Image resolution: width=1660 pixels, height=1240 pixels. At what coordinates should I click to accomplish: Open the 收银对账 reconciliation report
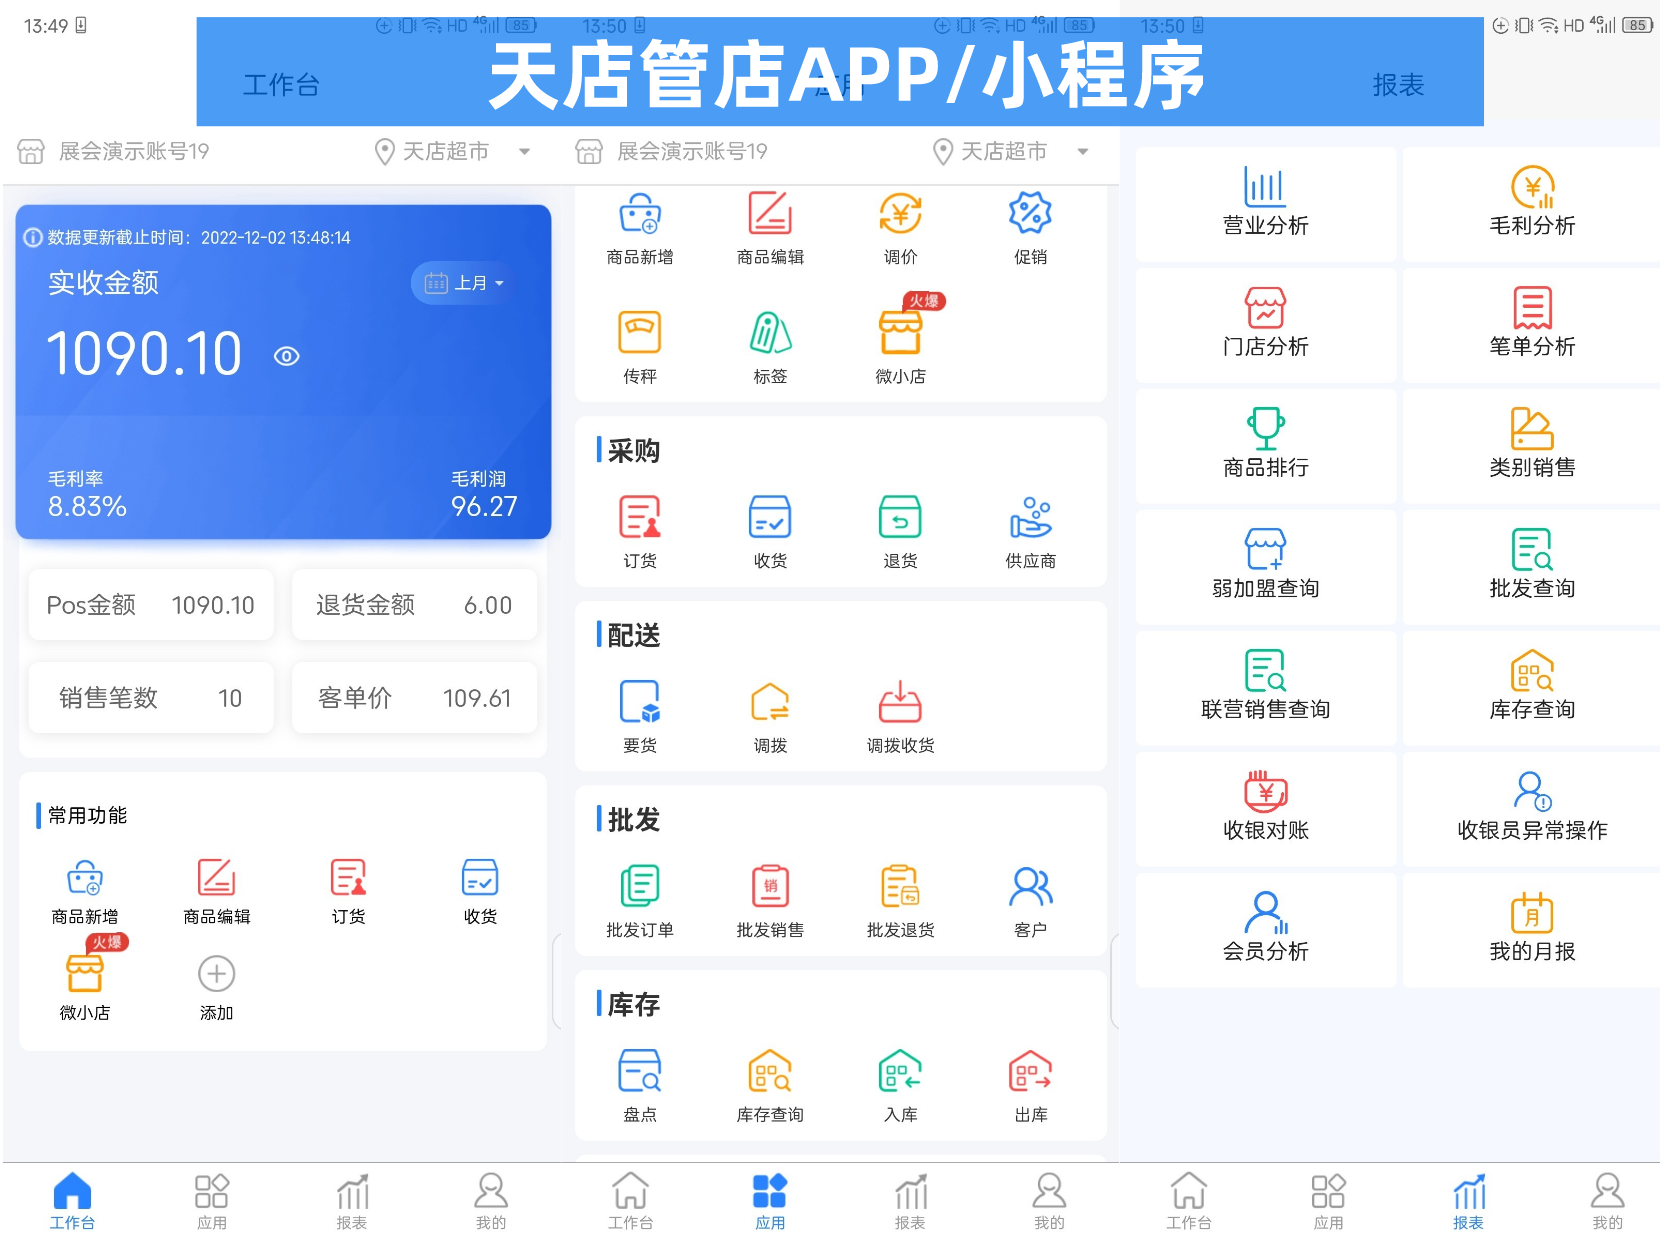coord(1264,808)
